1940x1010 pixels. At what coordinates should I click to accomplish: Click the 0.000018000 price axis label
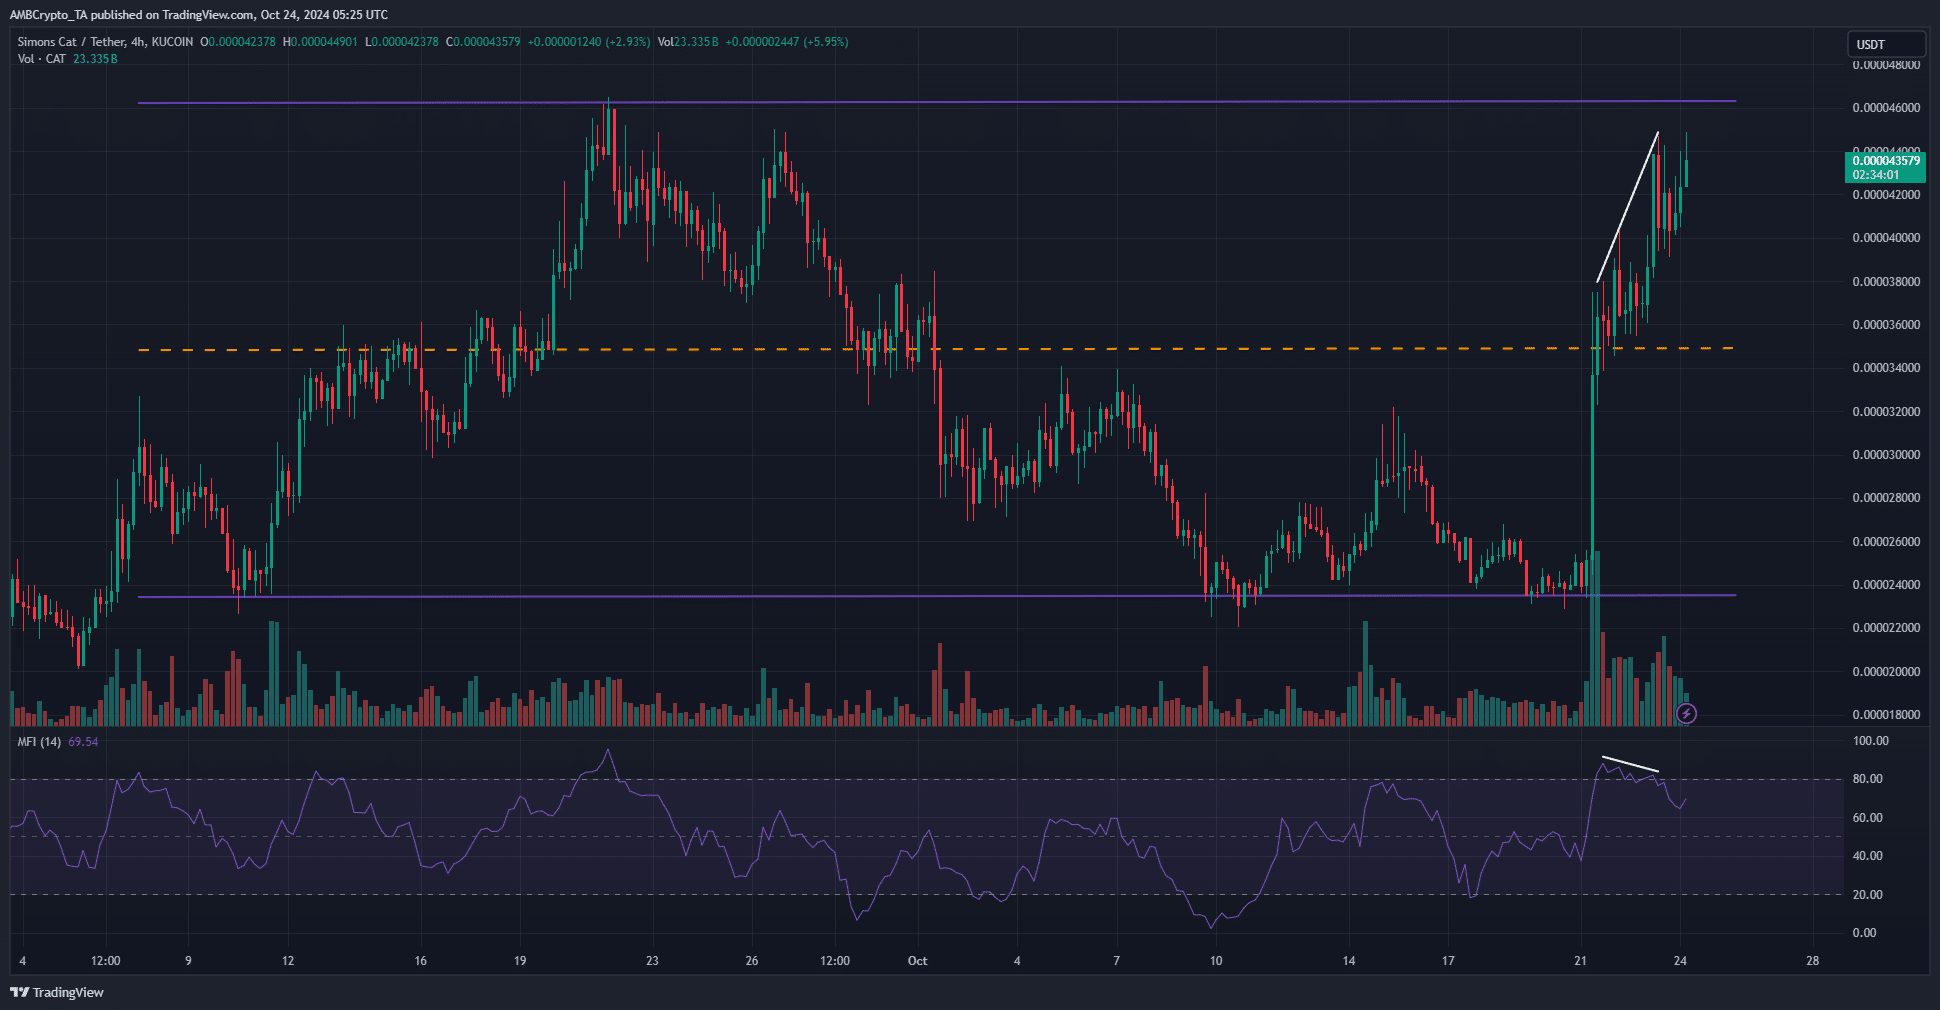[1886, 715]
